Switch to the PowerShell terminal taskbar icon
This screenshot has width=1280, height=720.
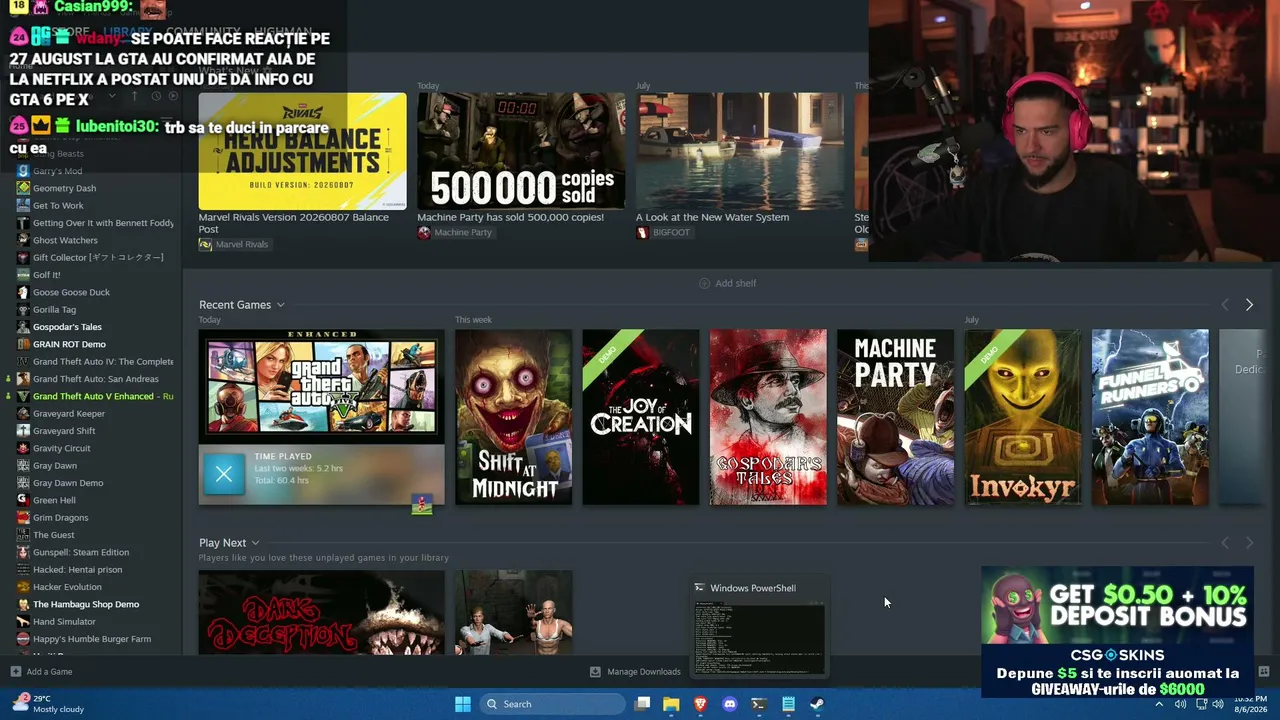[x=759, y=704]
